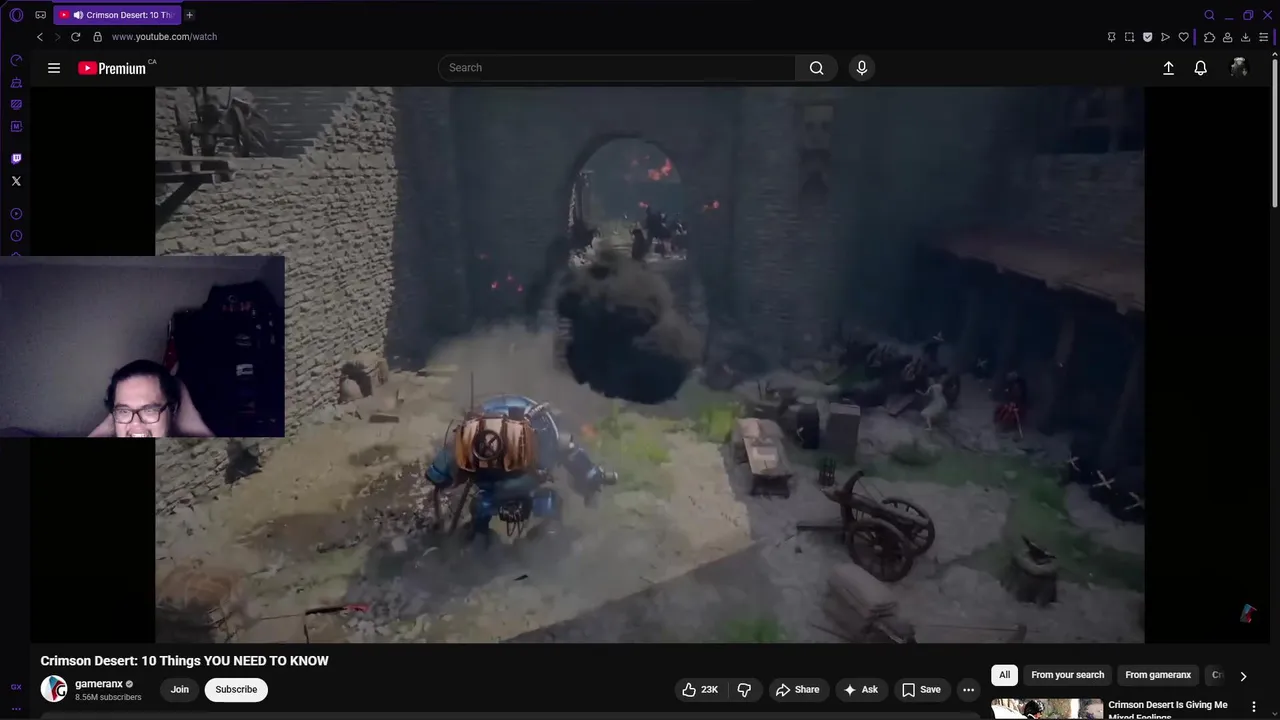Select the Crimson Desert browser tab
The image size is (1280, 720).
pyautogui.click(x=116, y=15)
